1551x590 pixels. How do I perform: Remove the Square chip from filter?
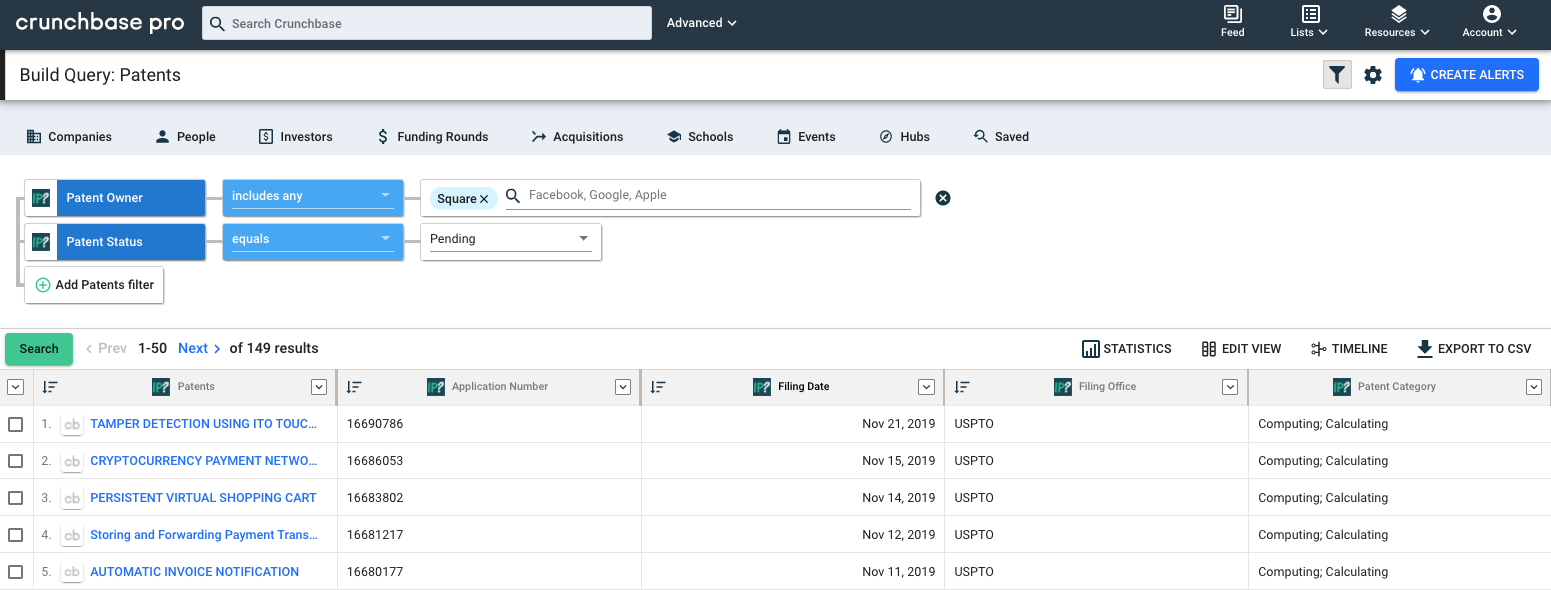click(484, 199)
